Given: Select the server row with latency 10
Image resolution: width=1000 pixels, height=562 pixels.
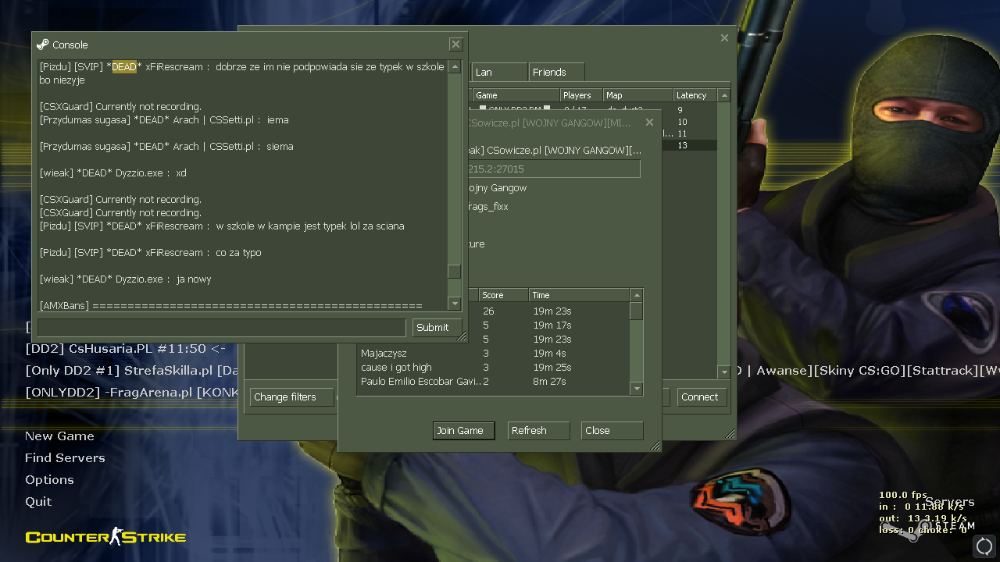Looking at the screenshot, I should coord(689,122).
